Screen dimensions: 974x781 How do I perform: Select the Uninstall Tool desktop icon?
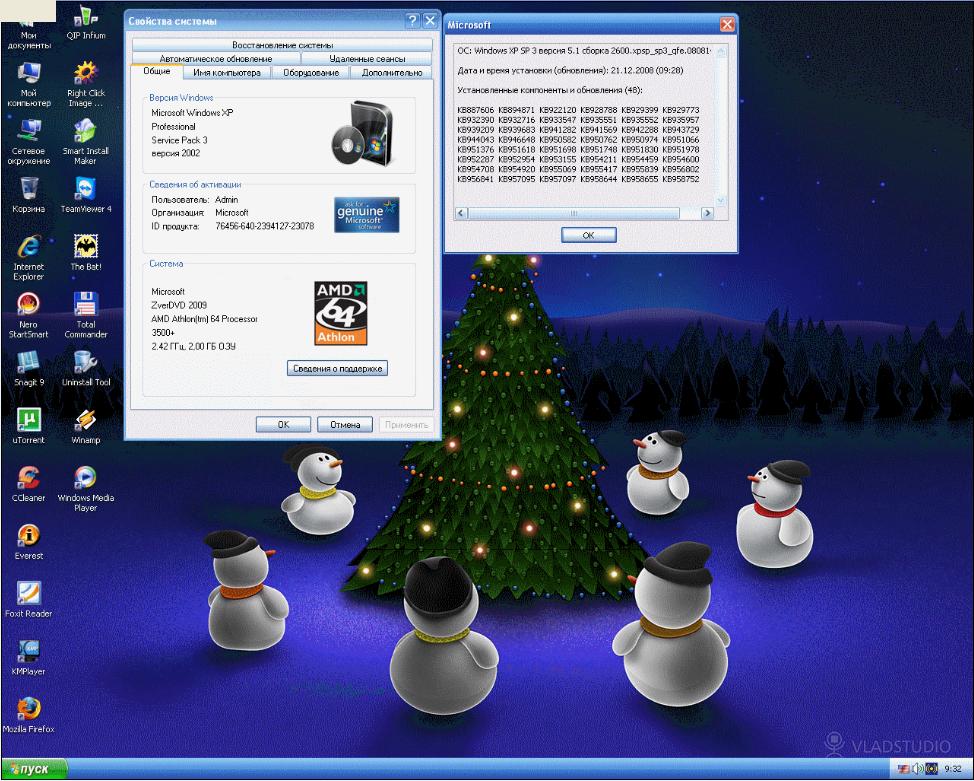tap(86, 368)
